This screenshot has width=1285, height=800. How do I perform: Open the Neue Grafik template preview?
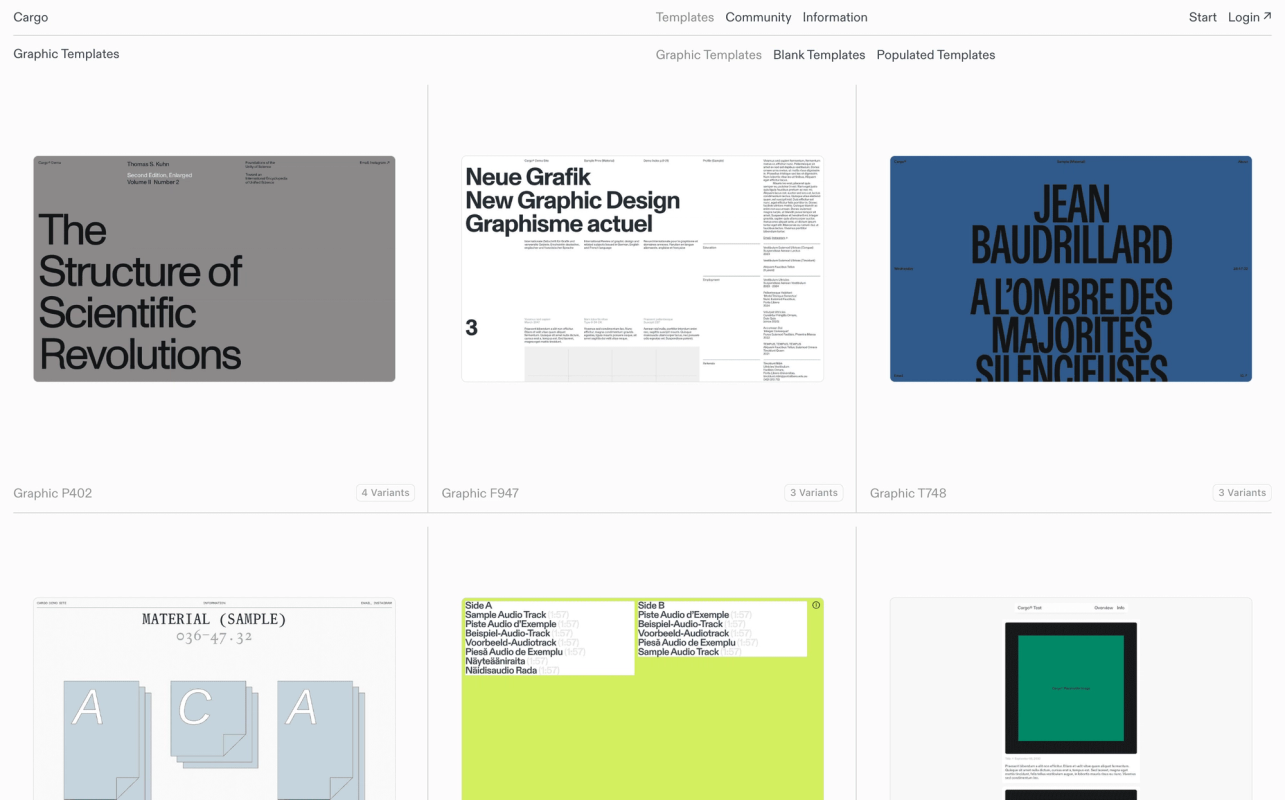click(642, 269)
